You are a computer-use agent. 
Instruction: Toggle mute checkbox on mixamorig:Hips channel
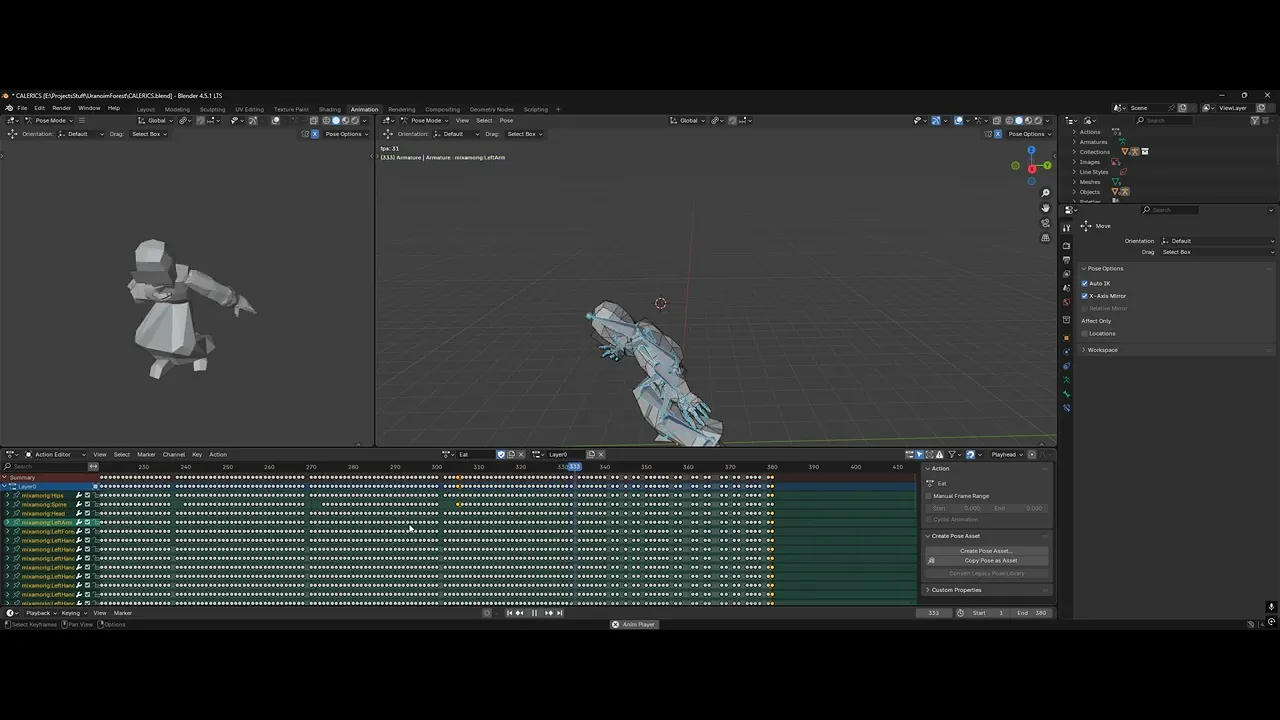(87, 495)
